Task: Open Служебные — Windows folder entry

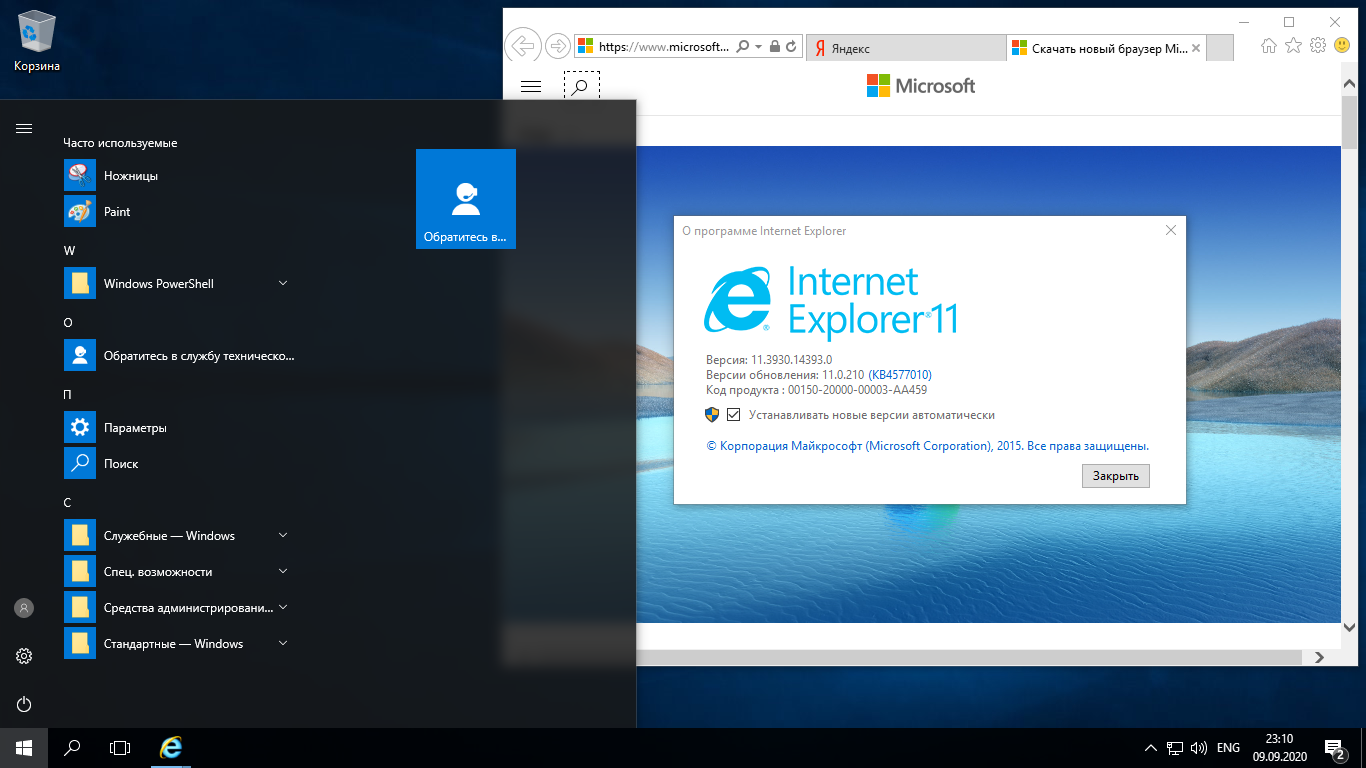Action: pyautogui.click(x=180, y=535)
